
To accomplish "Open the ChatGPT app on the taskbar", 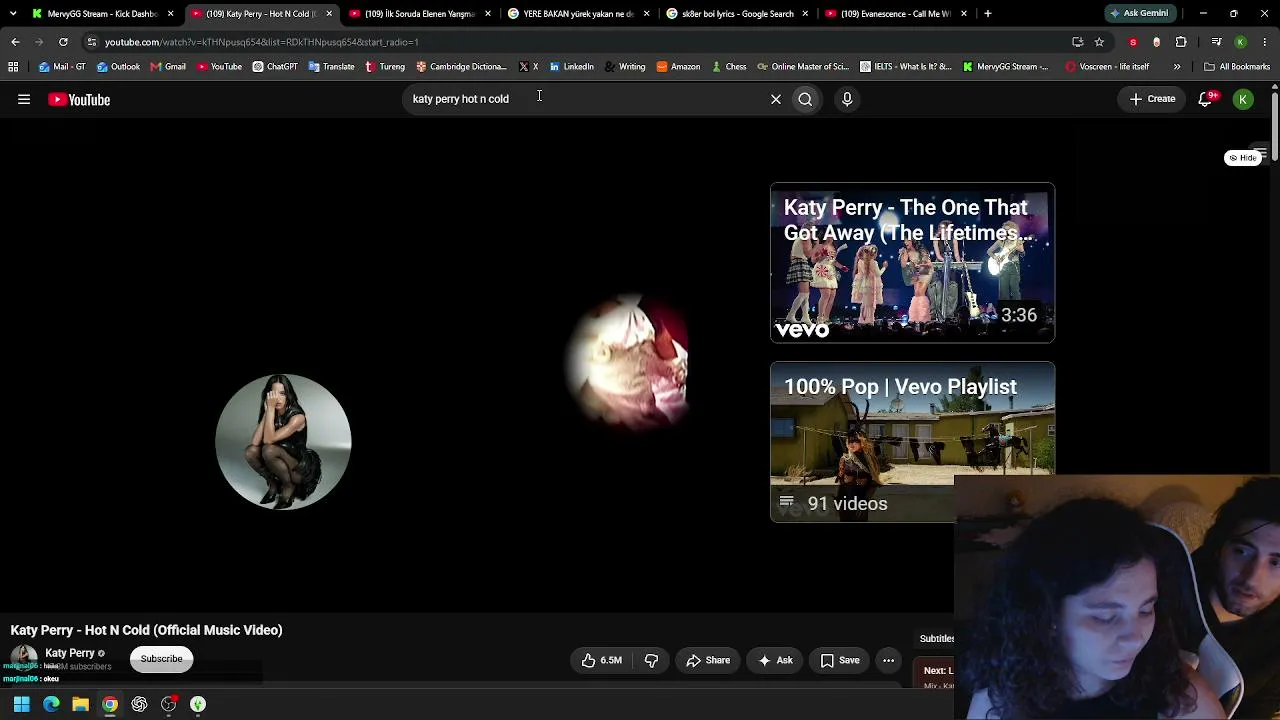I will (x=139, y=704).
